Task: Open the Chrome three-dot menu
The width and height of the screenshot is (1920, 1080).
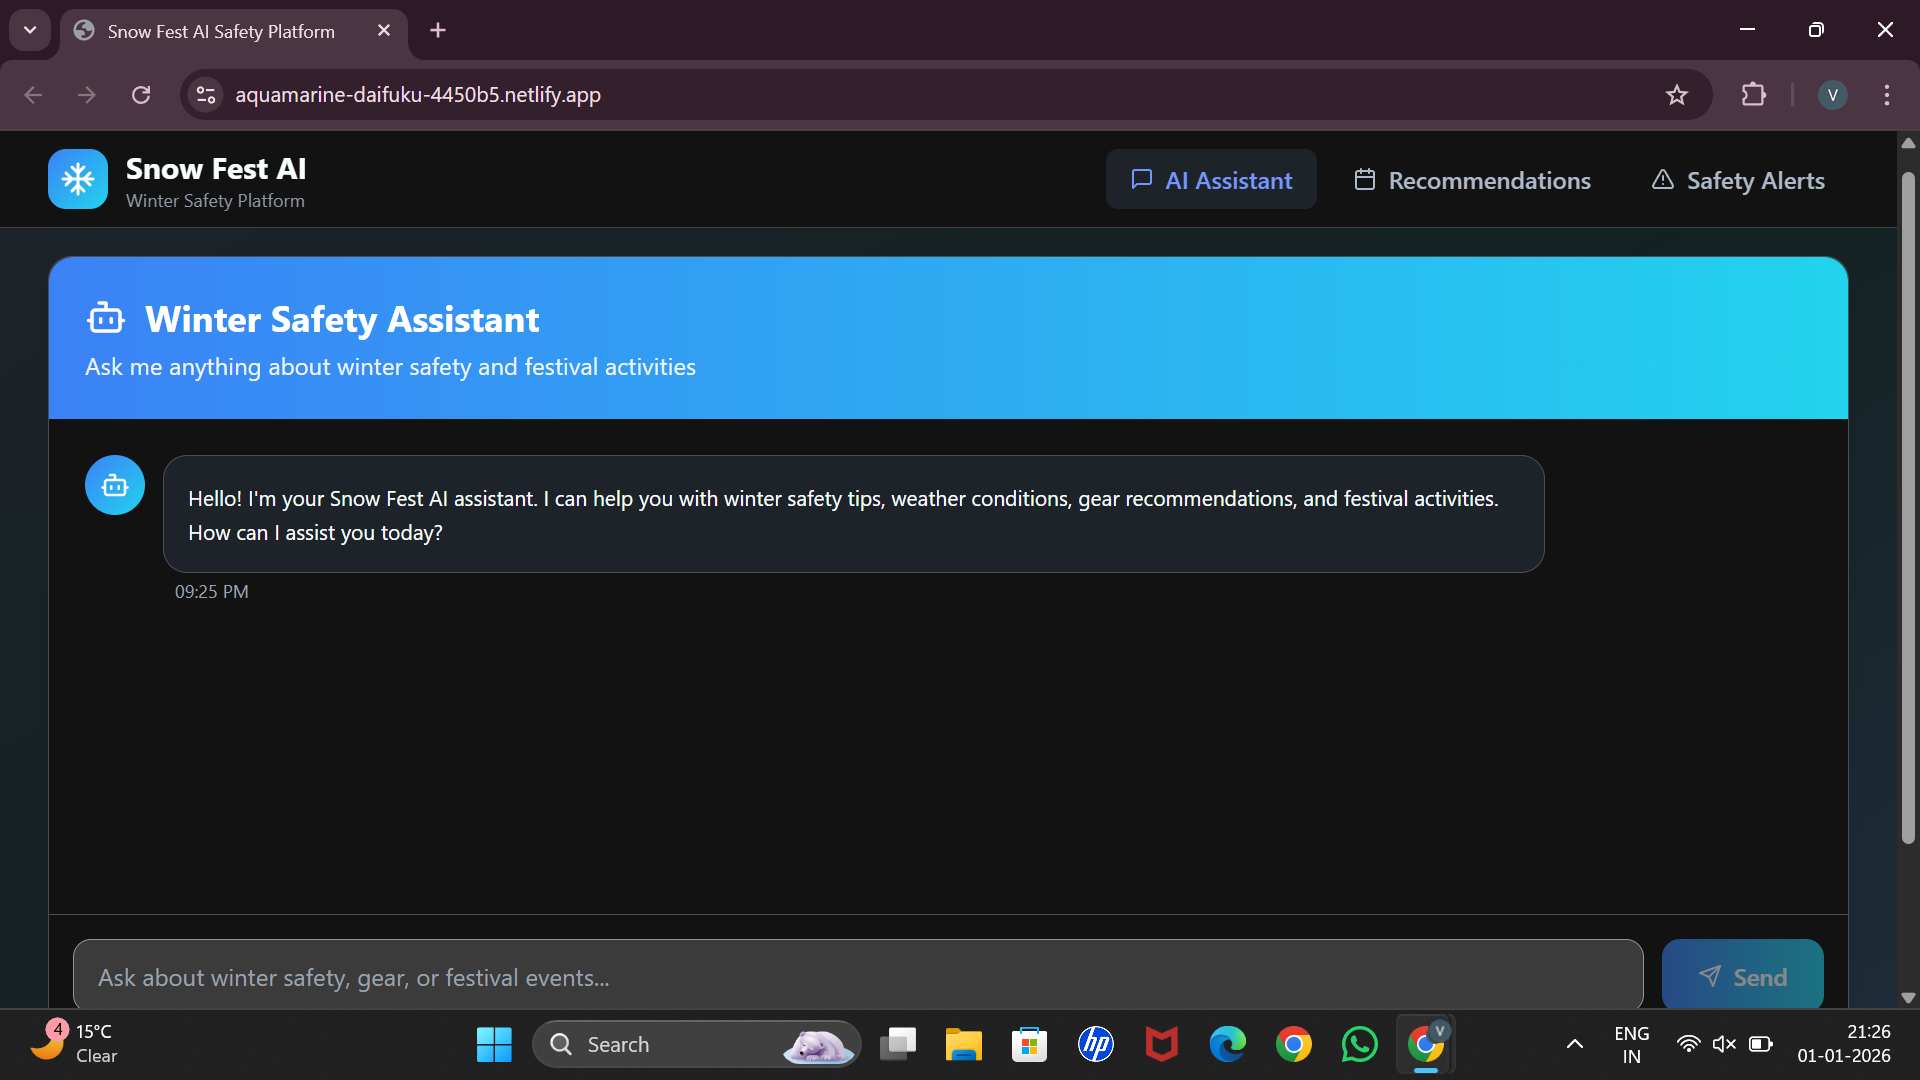Action: [1887, 95]
